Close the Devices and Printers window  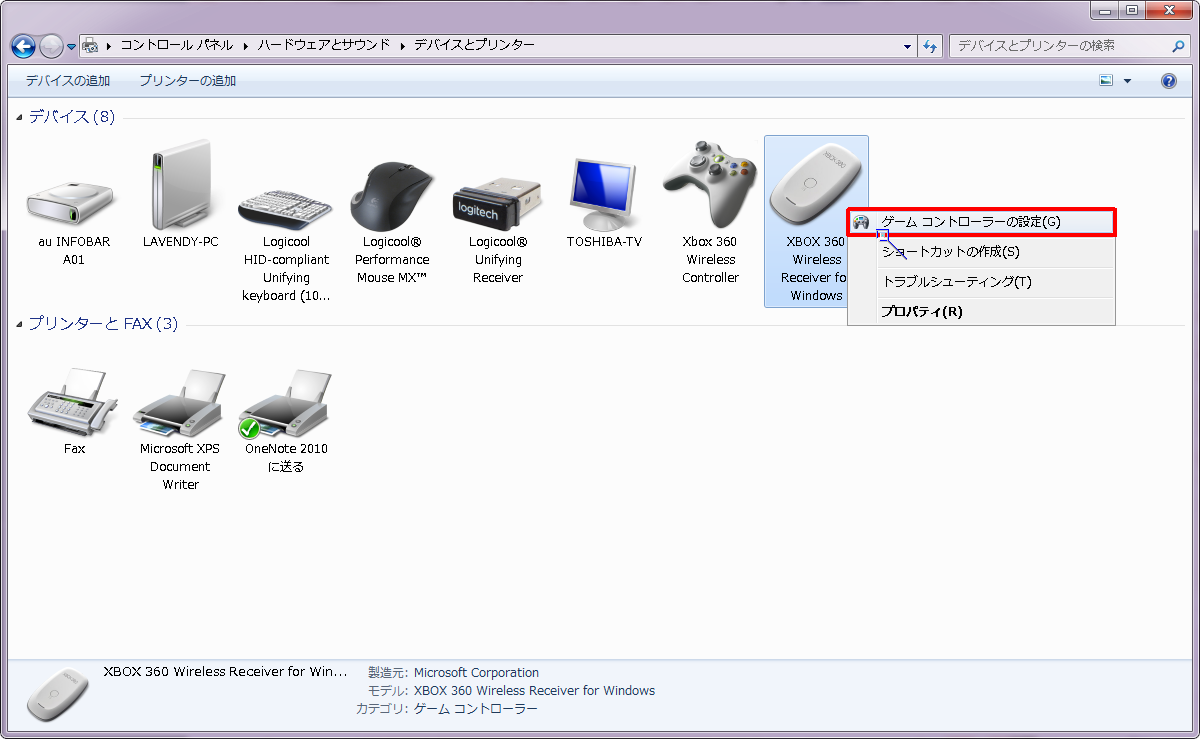(1168, 10)
